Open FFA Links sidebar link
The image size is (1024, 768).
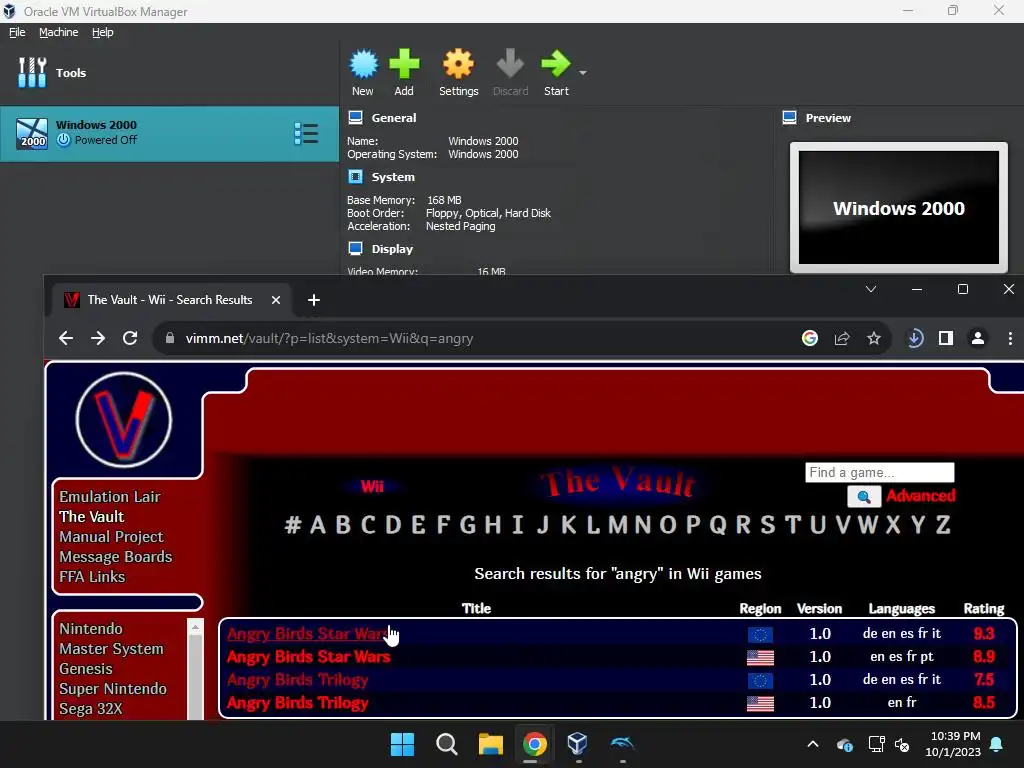coord(92,577)
